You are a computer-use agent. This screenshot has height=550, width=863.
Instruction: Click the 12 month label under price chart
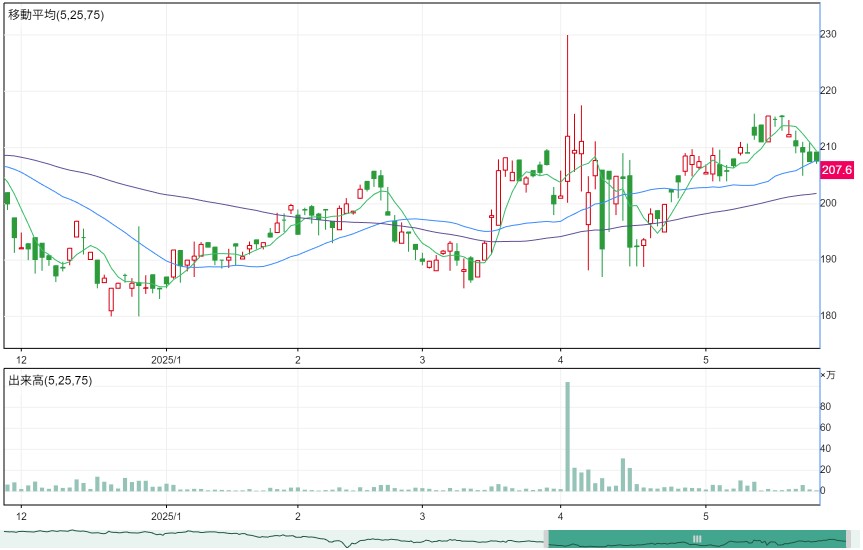(21, 360)
